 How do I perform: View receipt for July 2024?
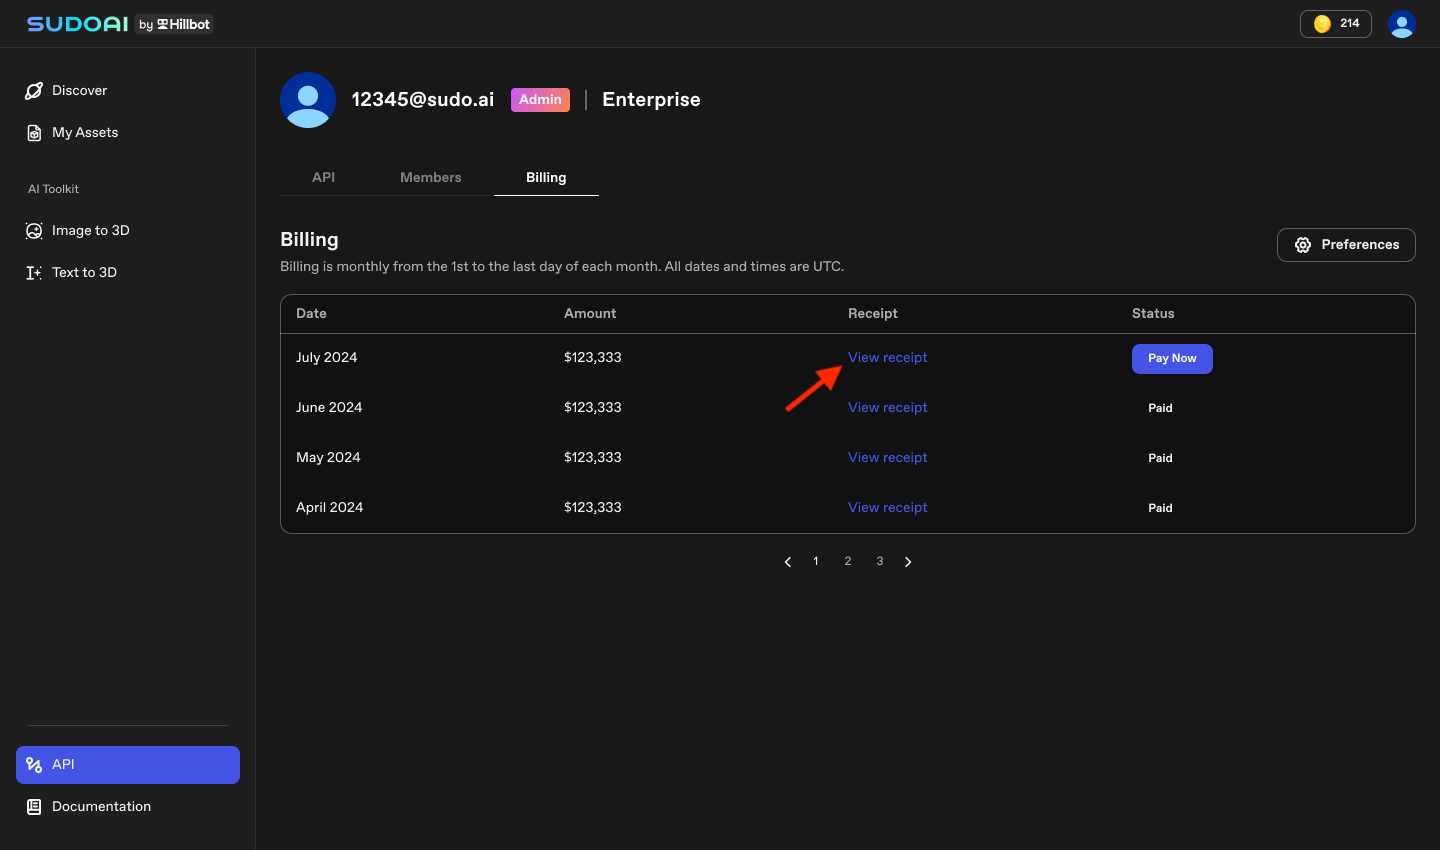(x=887, y=358)
